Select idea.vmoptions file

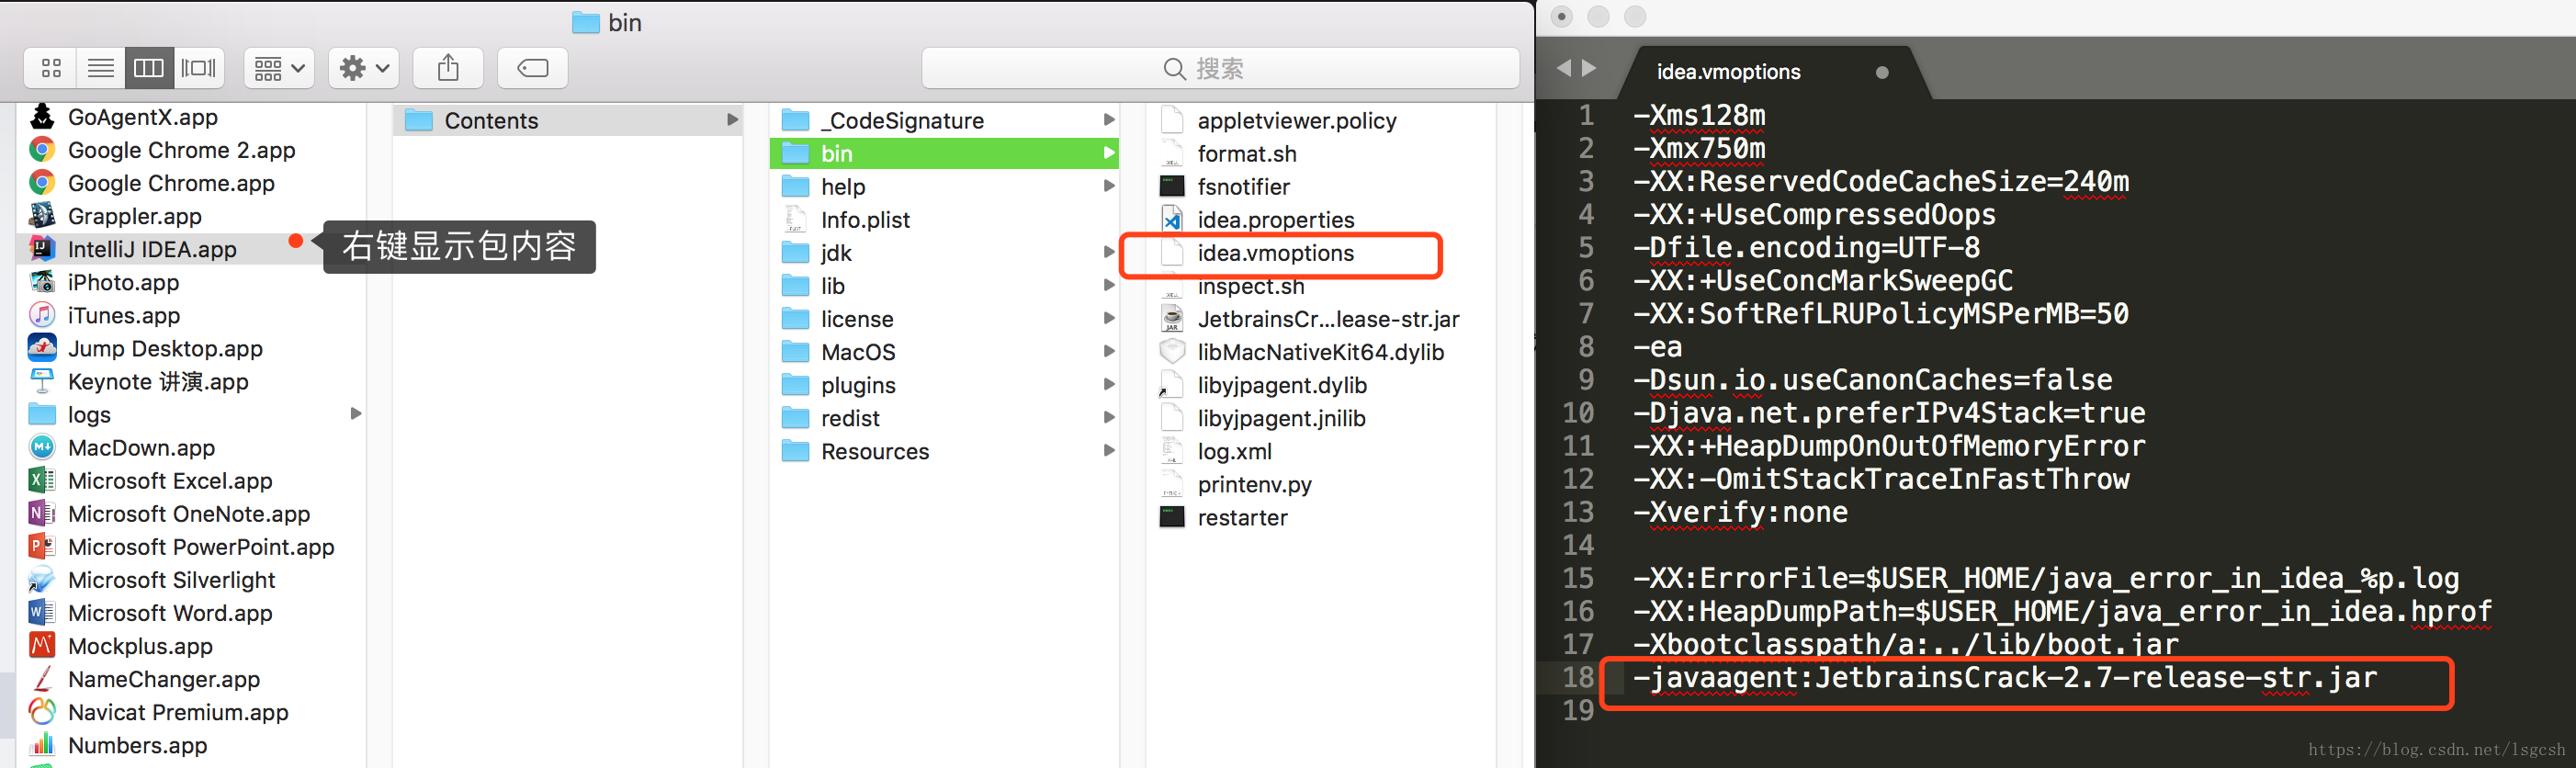[x=1275, y=252]
